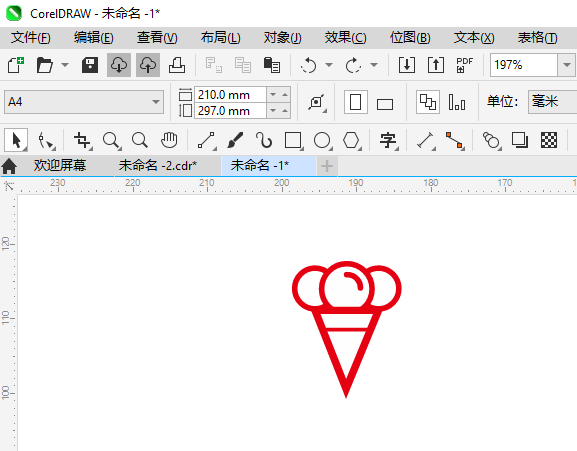
Task: Open the 查看(V) menu
Action: click(157, 38)
